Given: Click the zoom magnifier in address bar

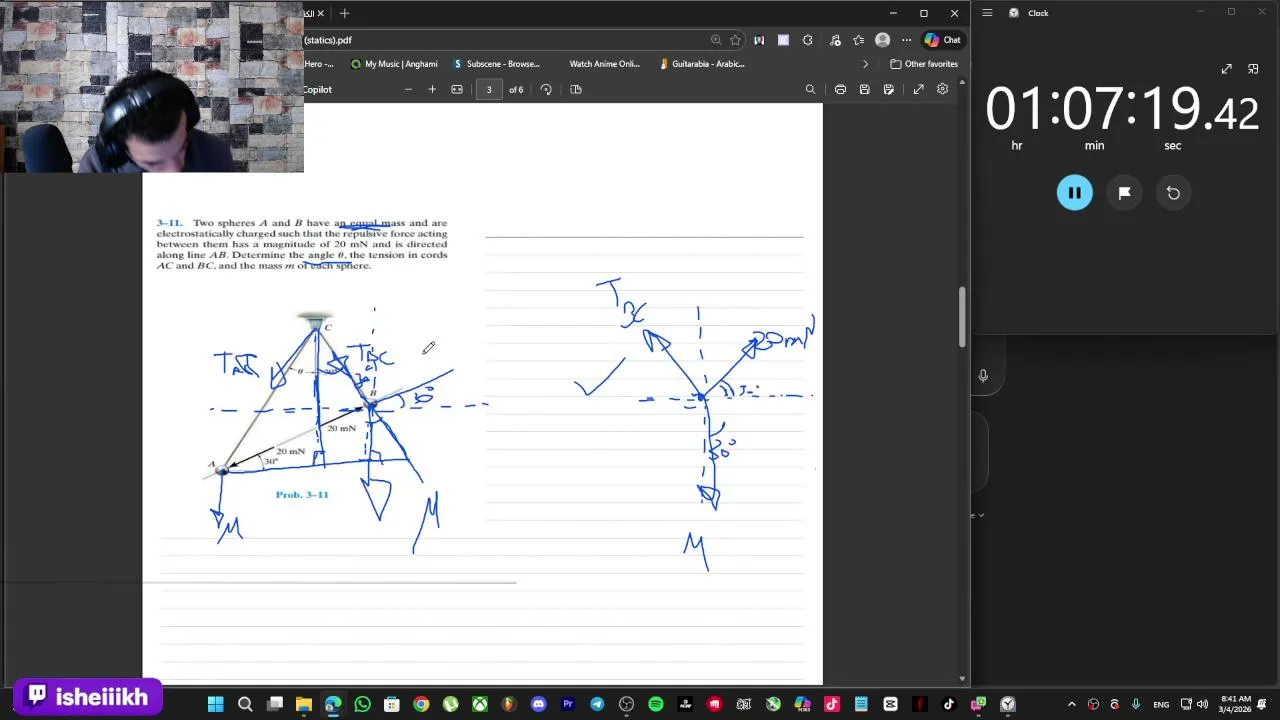Looking at the screenshot, I should tap(716, 40).
